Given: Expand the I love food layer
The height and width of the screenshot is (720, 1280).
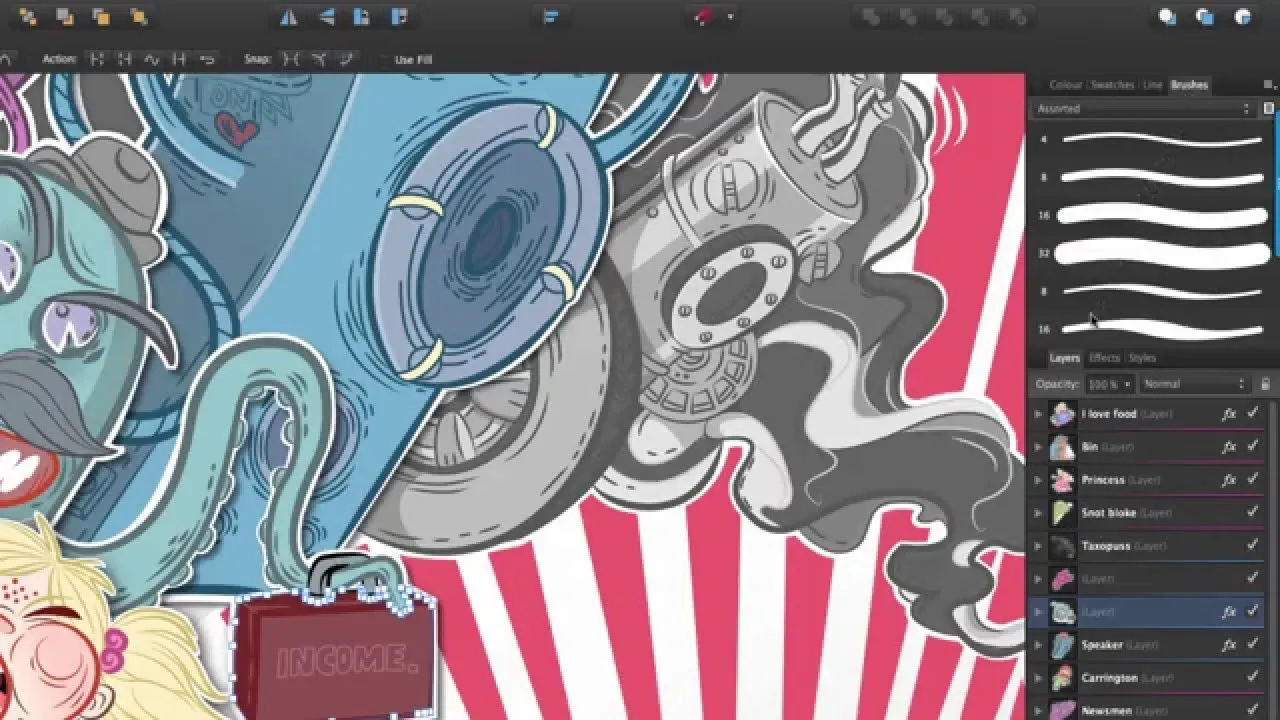Looking at the screenshot, I should coord(1038,413).
